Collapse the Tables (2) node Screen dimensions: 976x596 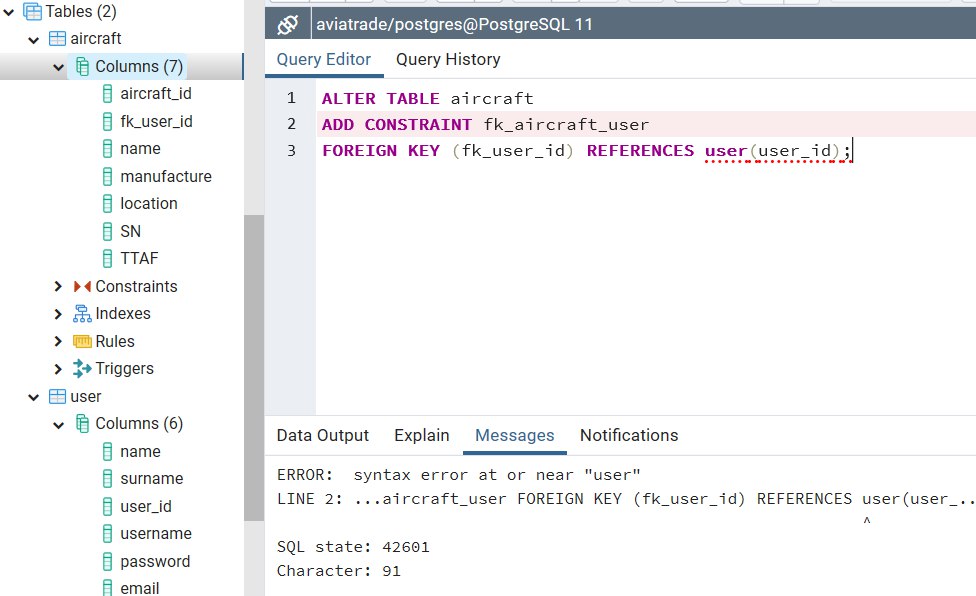pyautogui.click(x=9, y=12)
